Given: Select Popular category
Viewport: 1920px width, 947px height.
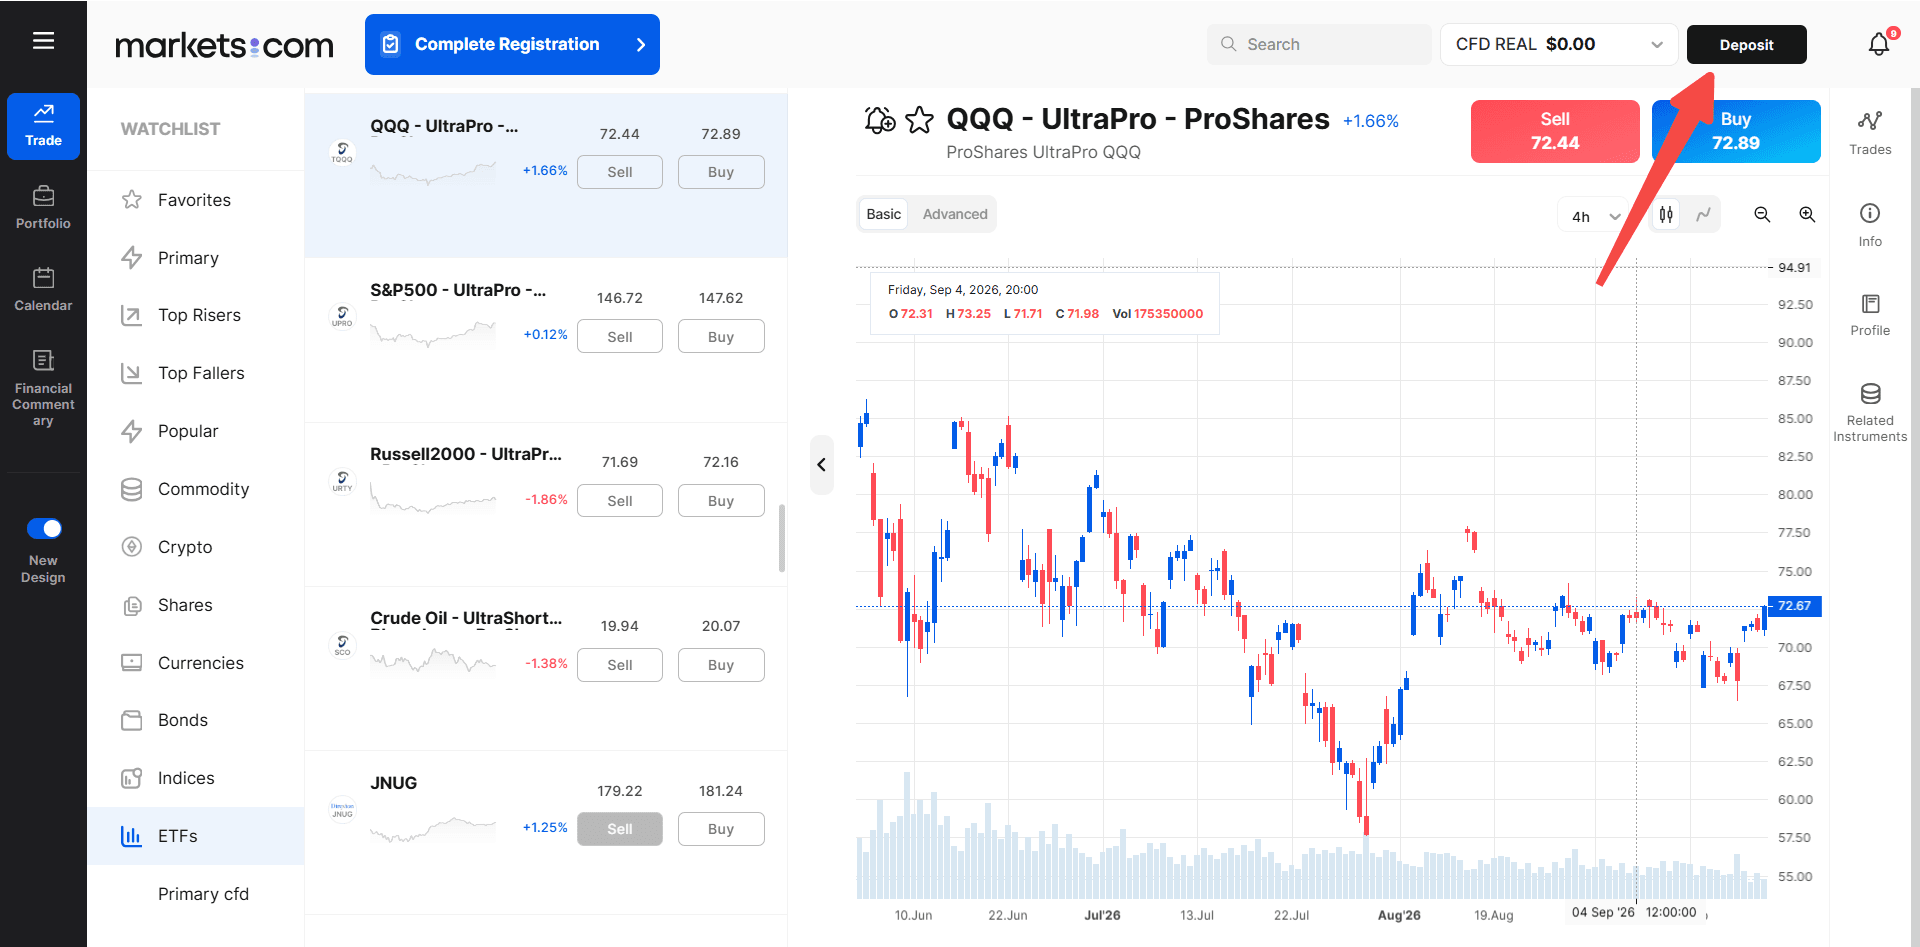Looking at the screenshot, I should coord(196,431).
